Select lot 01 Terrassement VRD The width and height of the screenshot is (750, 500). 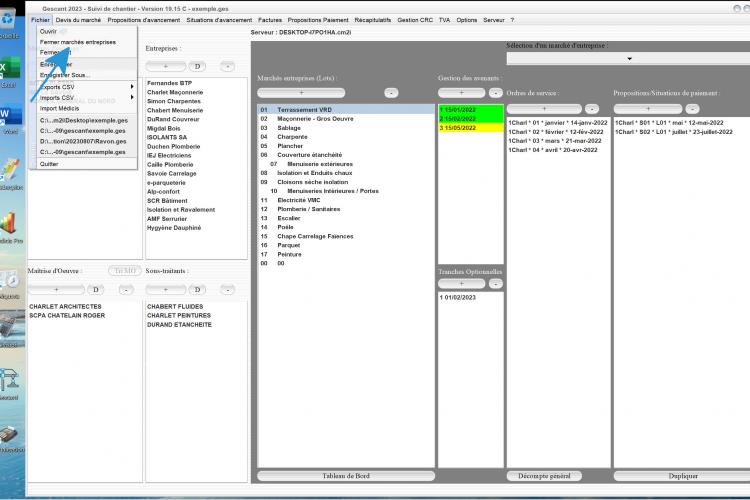pyautogui.click(x=346, y=110)
